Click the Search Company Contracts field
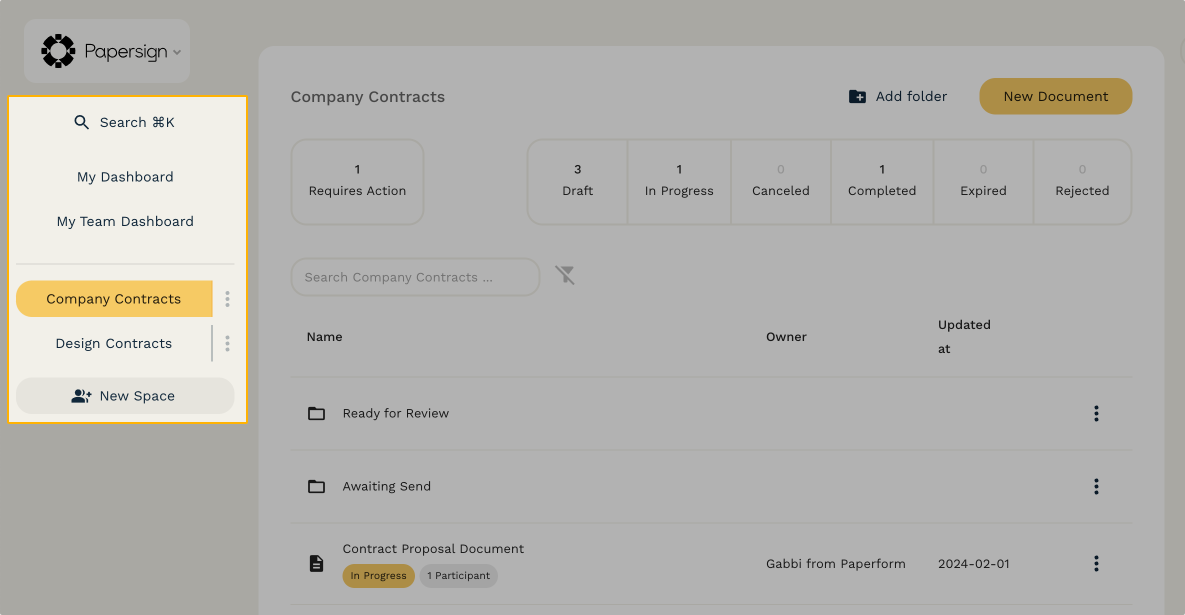This screenshot has height=615, width=1185. (x=415, y=277)
